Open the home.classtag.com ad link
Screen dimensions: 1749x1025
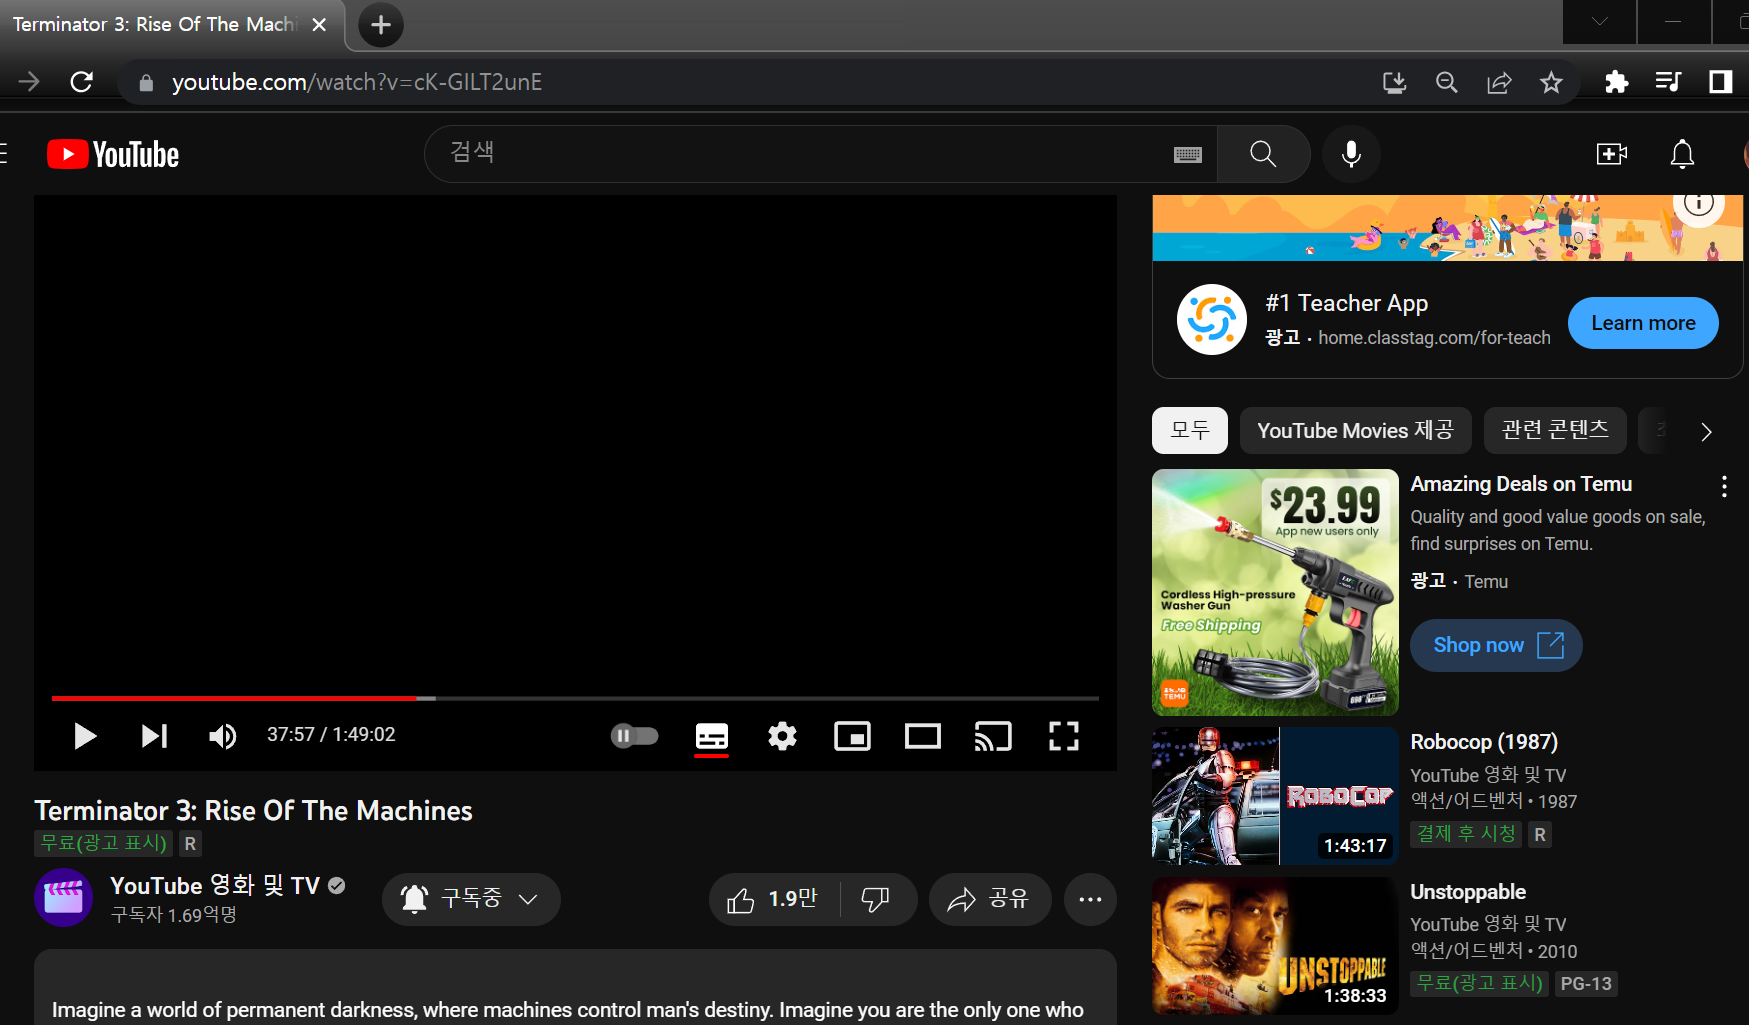1434,338
